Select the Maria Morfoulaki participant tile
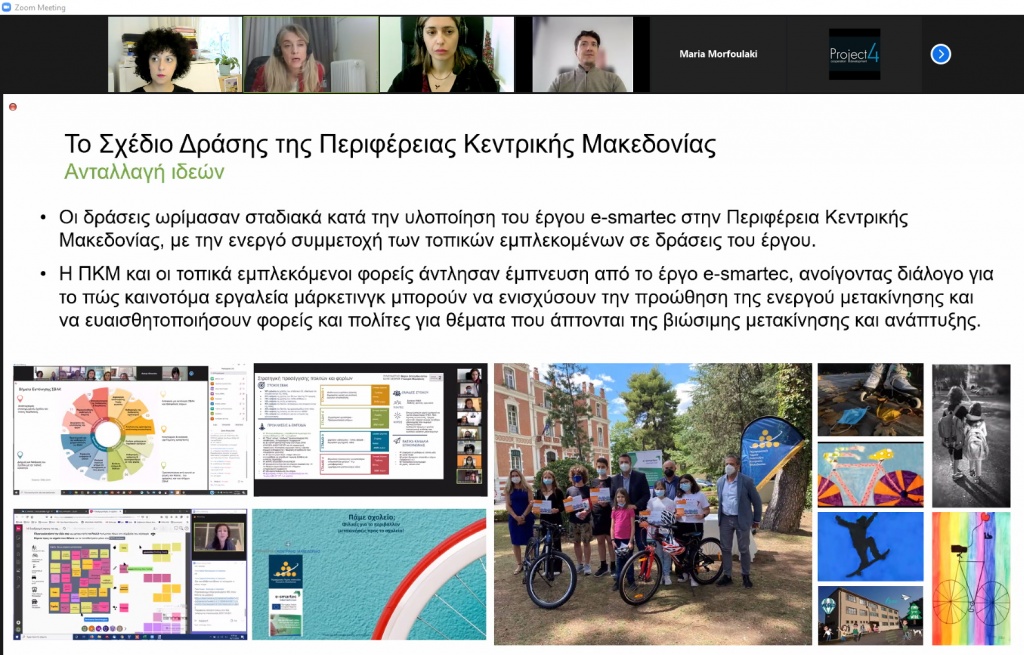The width and height of the screenshot is (1024, 655). (718, 54)
